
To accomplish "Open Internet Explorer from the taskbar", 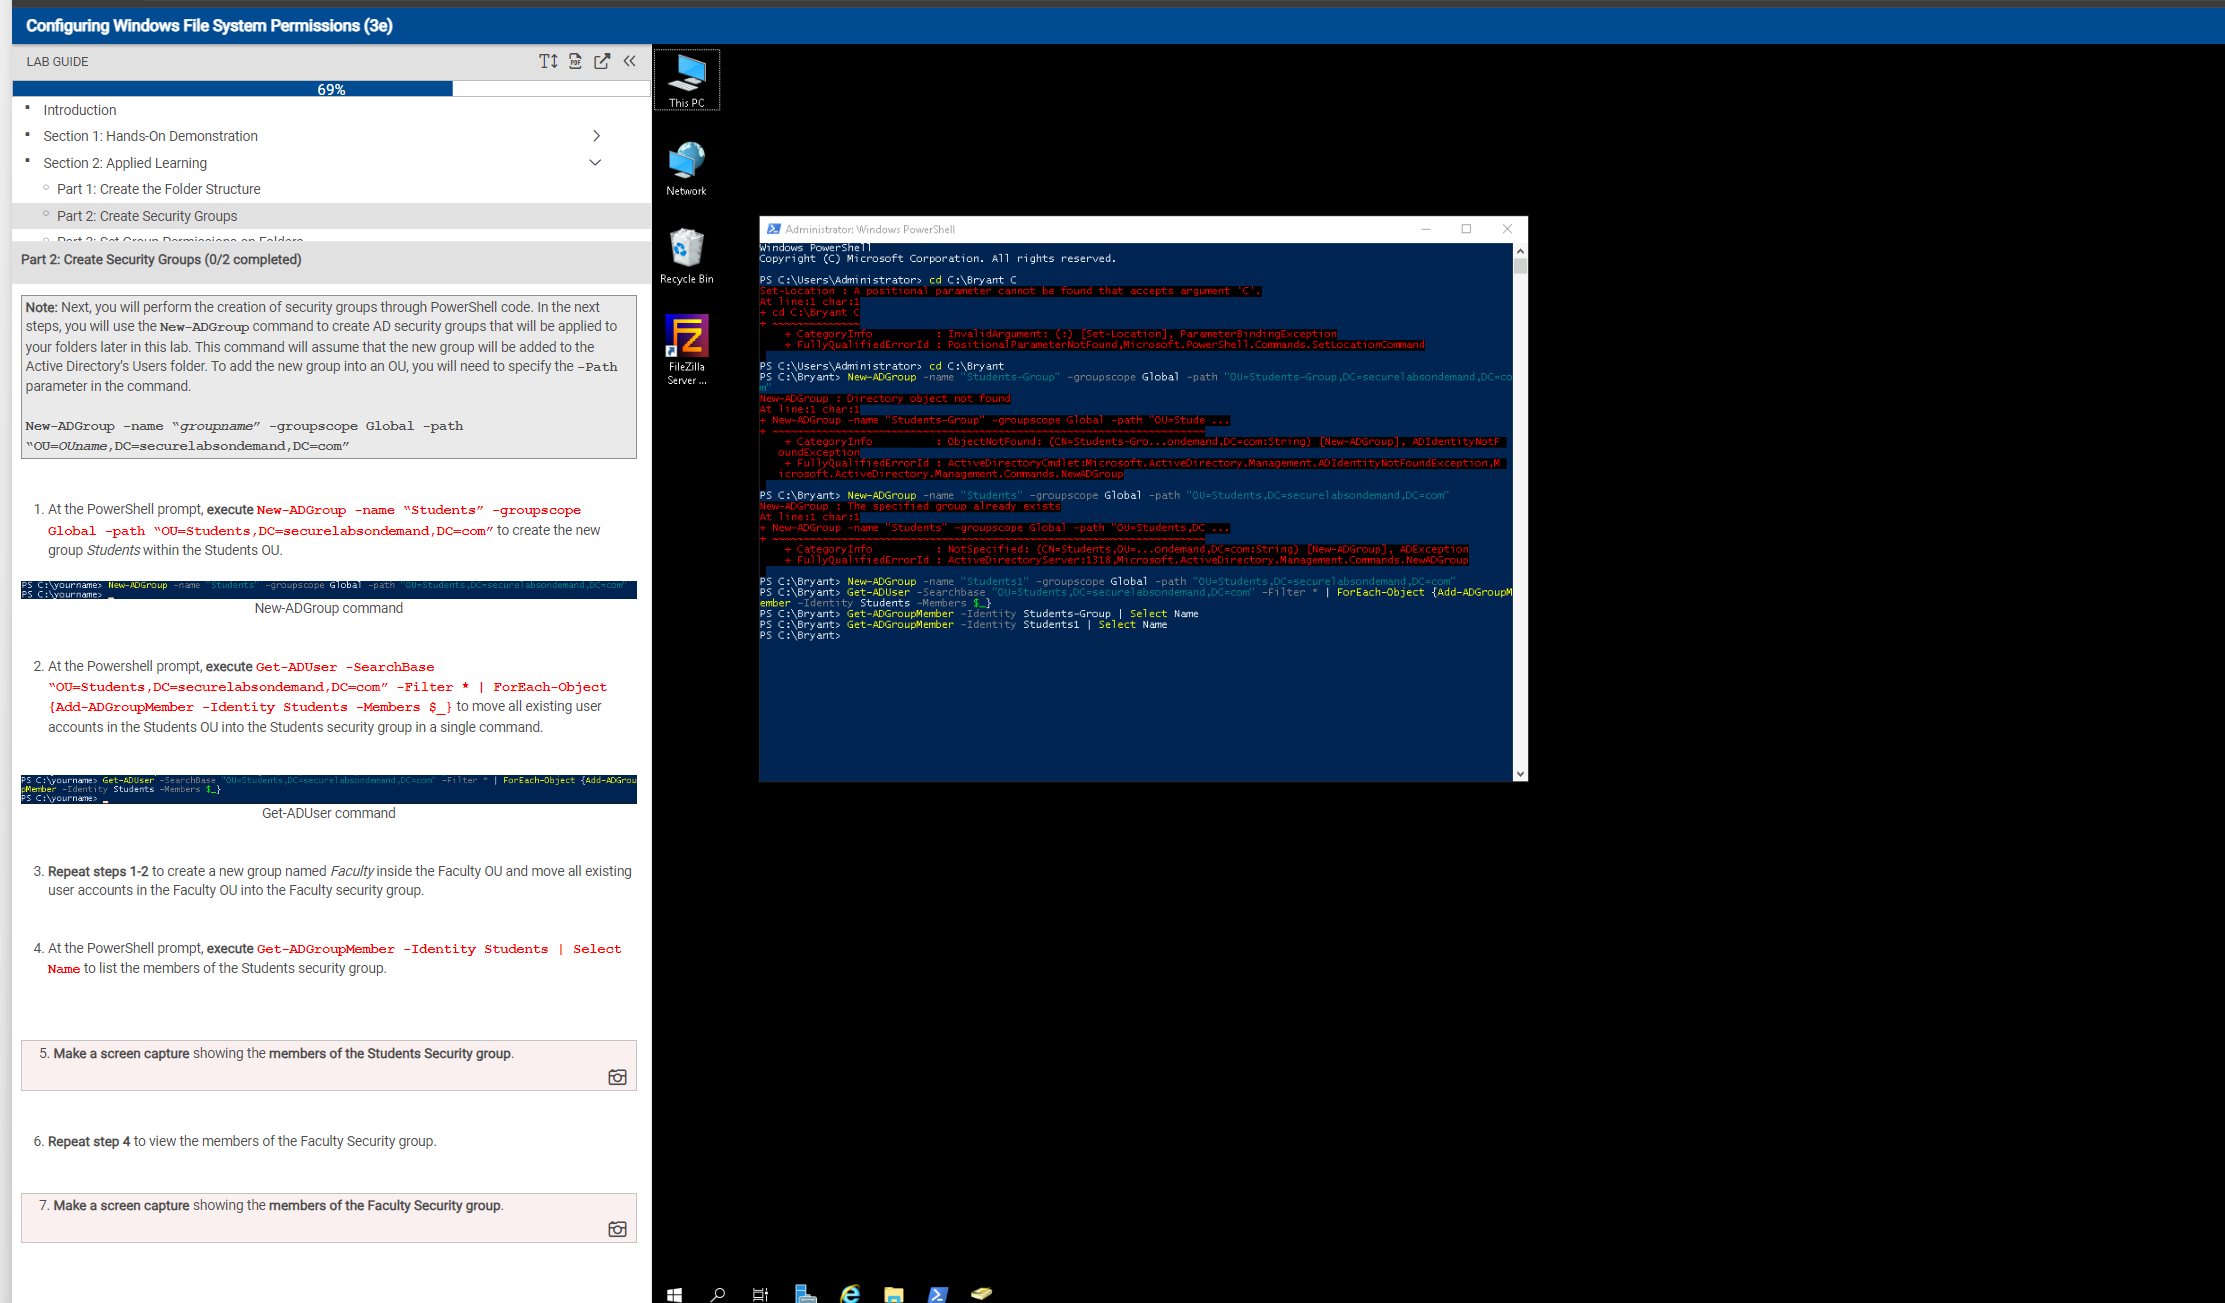I will click(849, 1292).
